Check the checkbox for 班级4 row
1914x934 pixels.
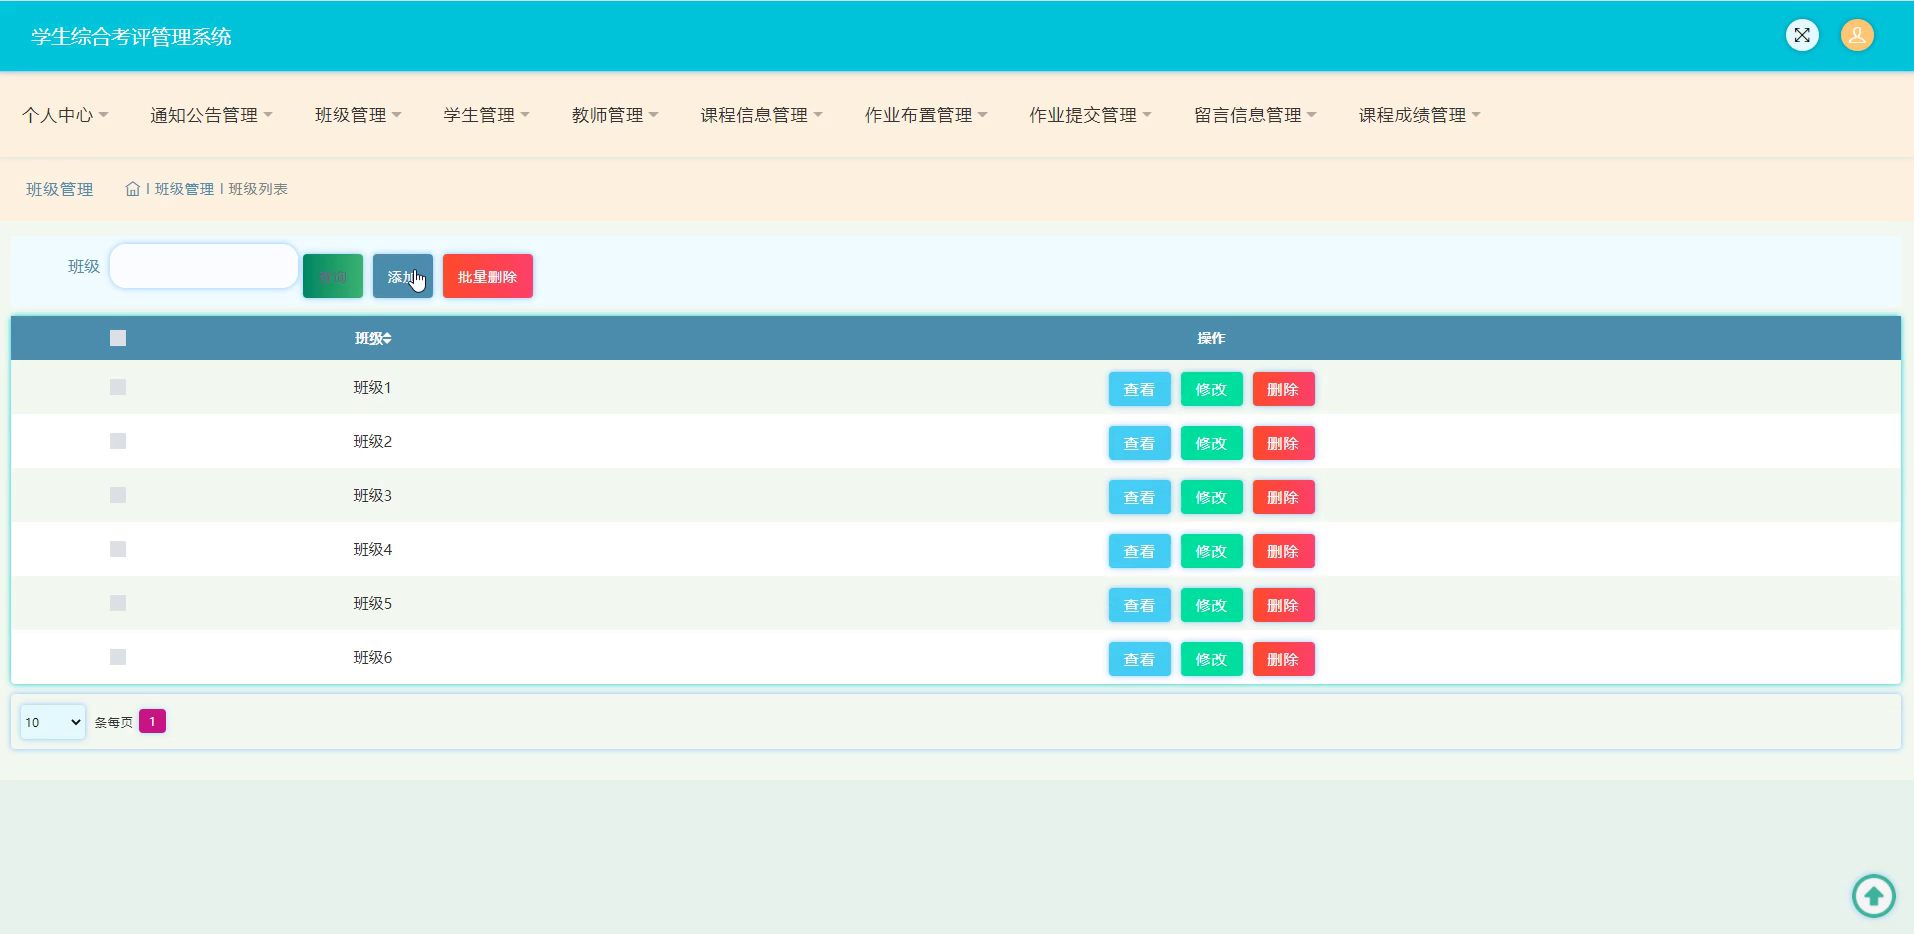118,549
